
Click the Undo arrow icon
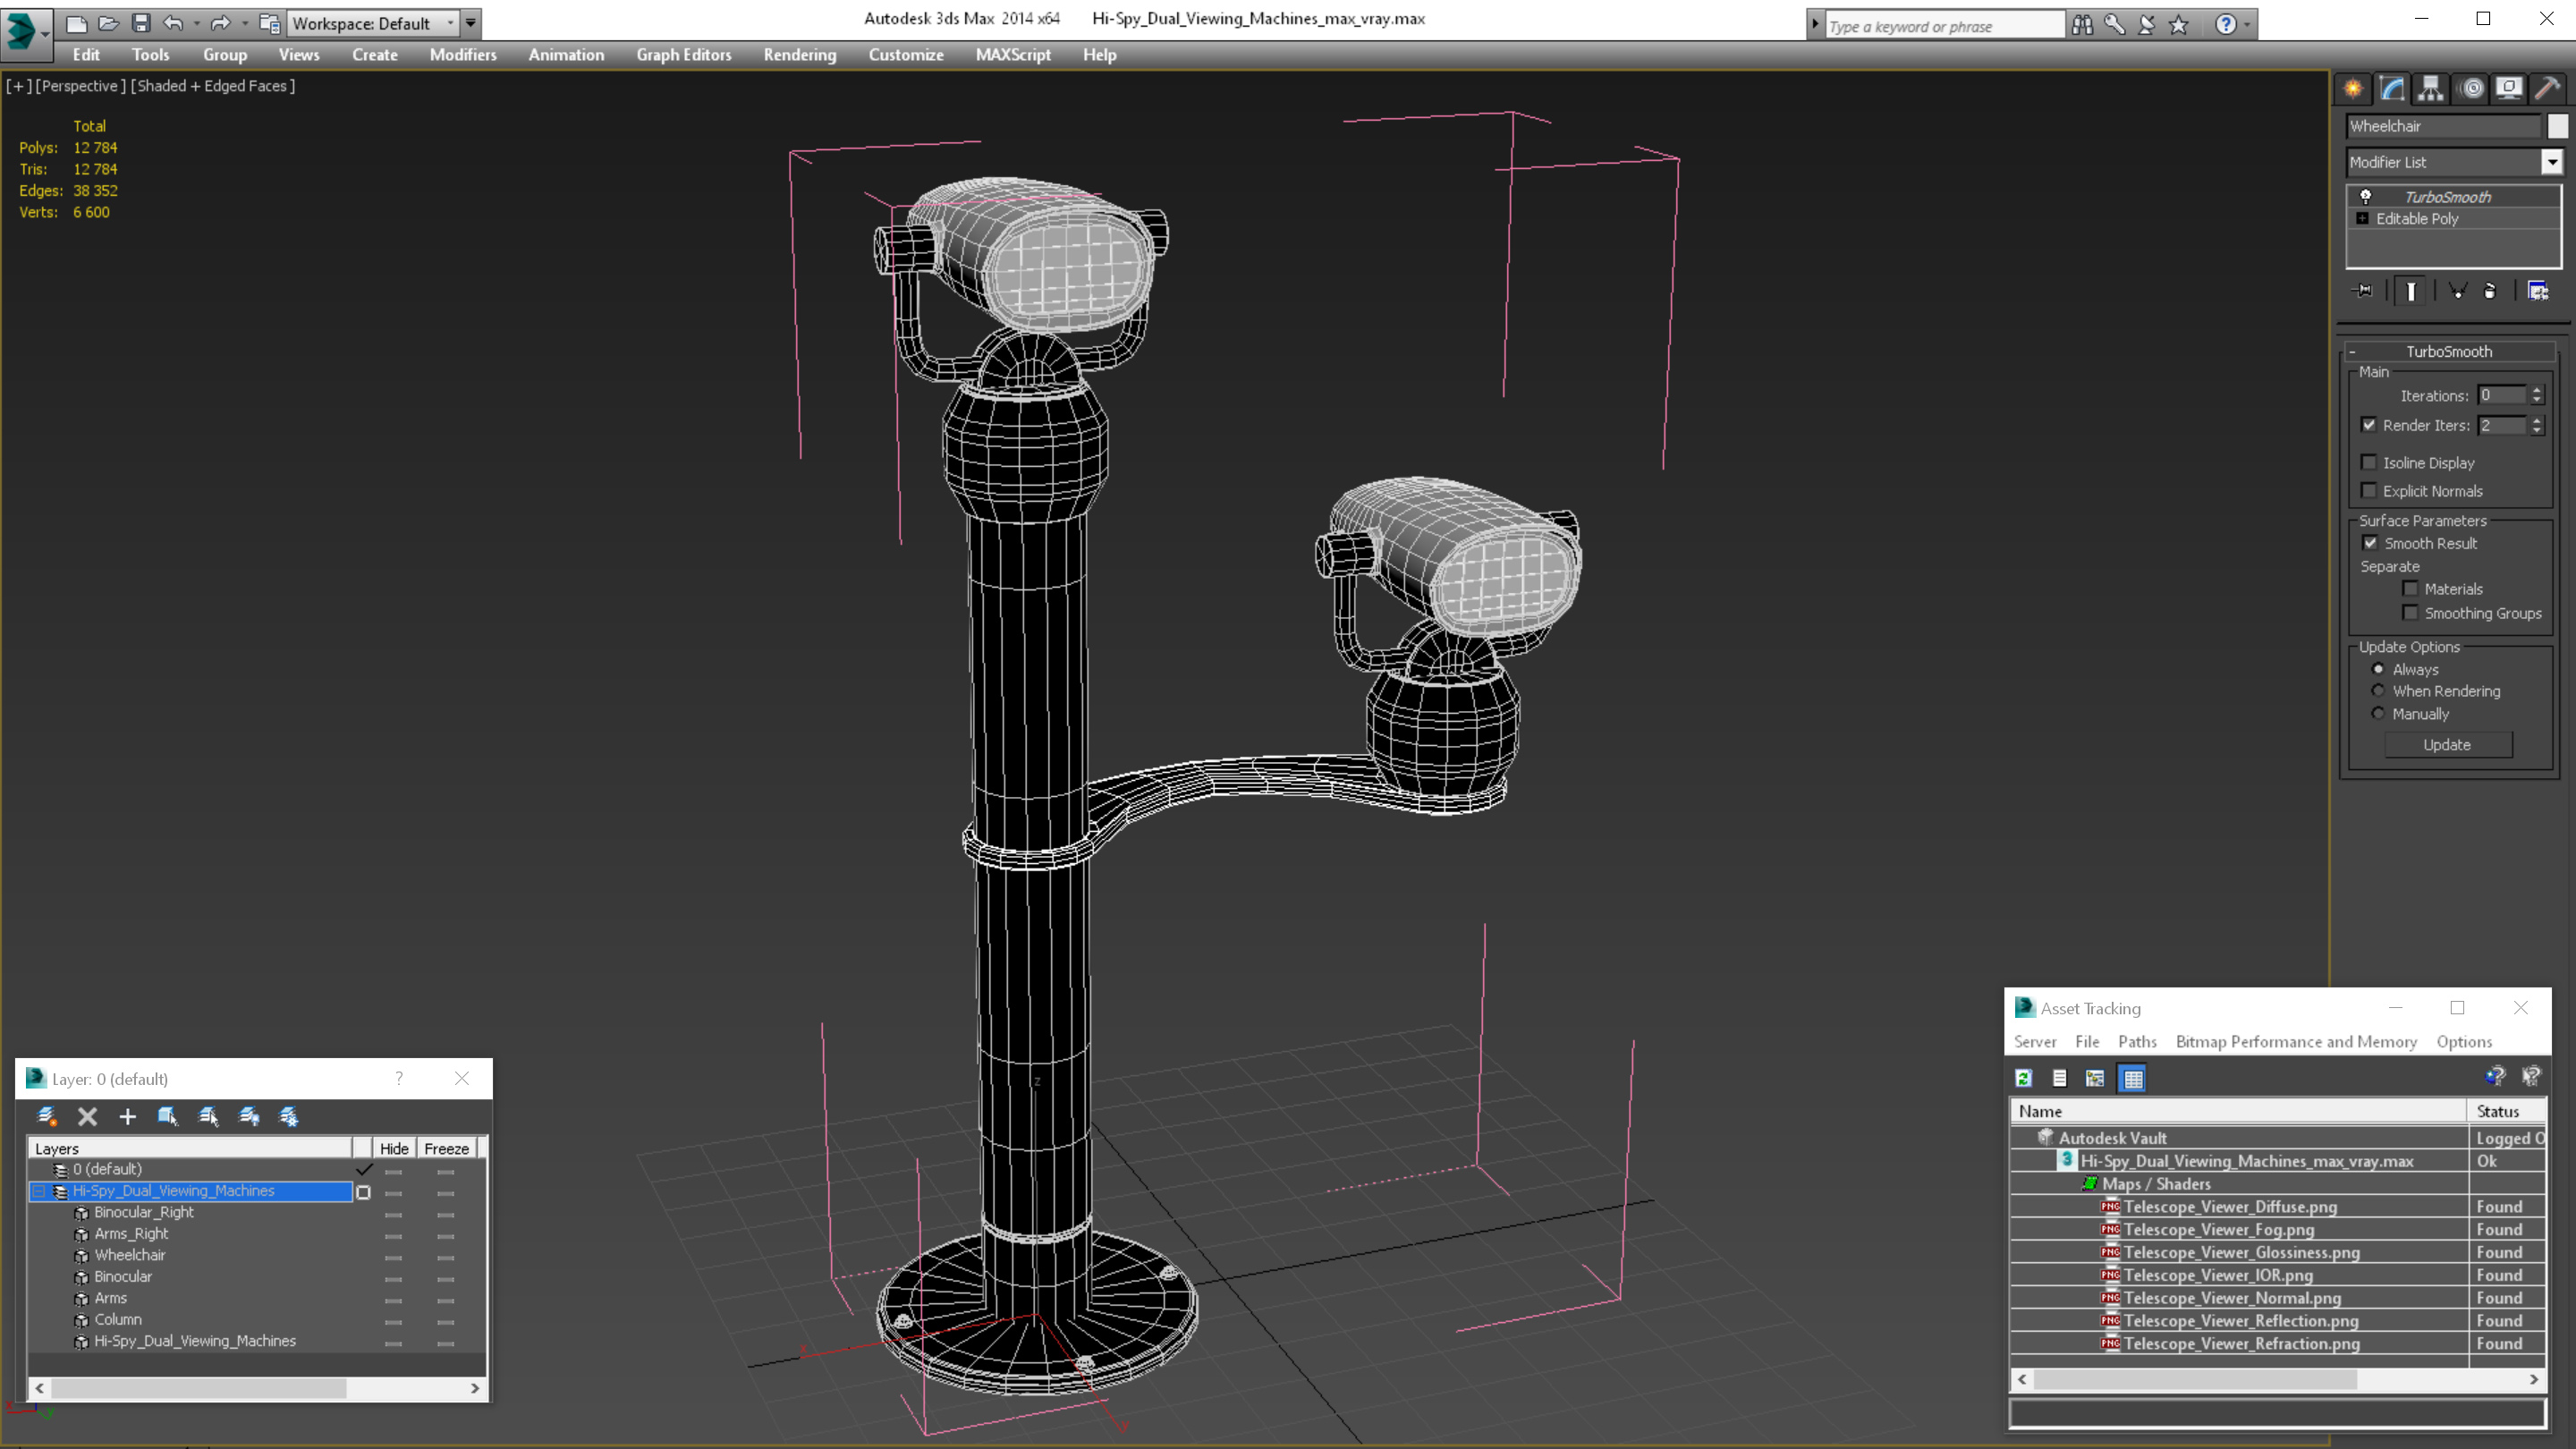[x=173, y=23]
